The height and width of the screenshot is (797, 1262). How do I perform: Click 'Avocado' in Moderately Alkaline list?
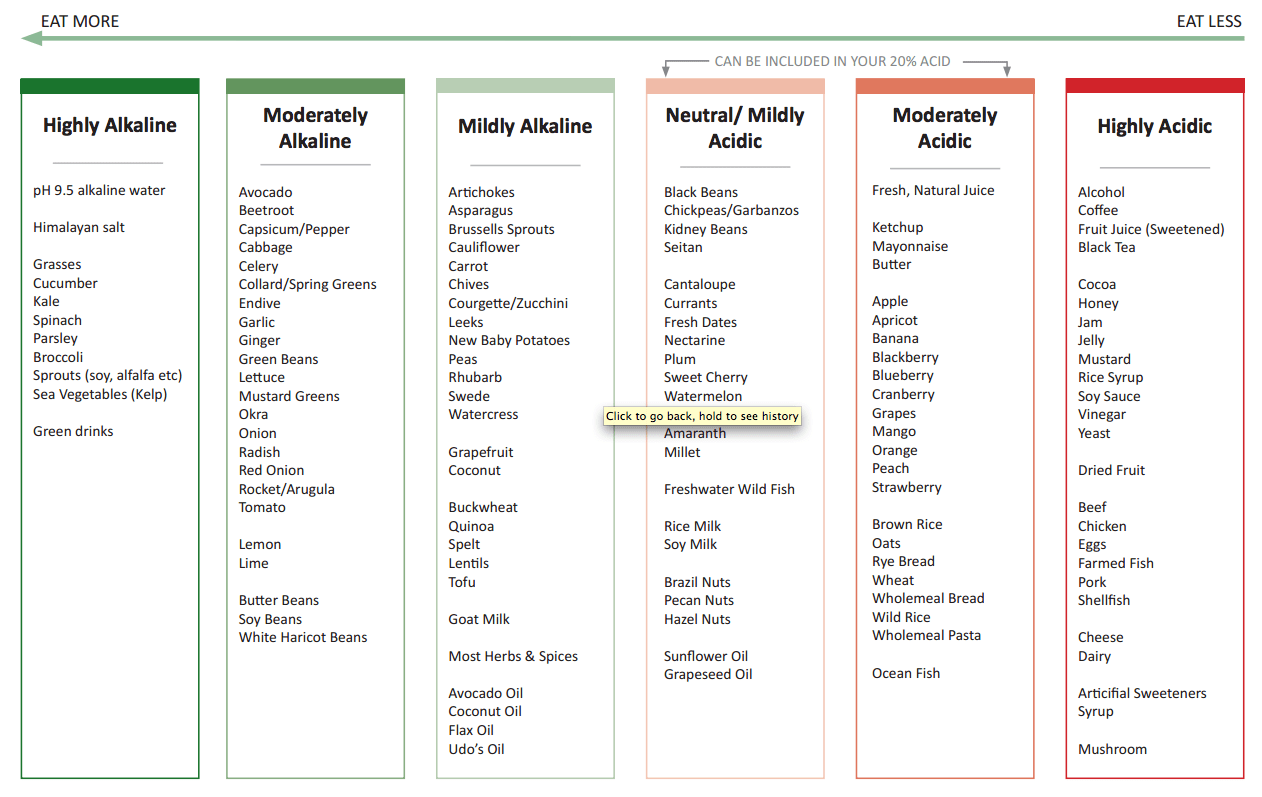(x=266, y=192)
